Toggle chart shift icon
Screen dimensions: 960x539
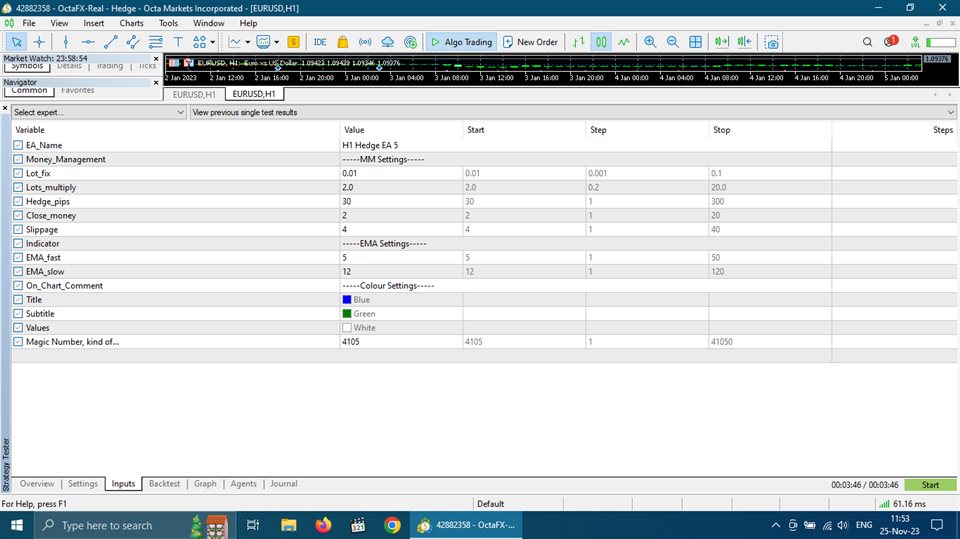(x=744, y=42)
